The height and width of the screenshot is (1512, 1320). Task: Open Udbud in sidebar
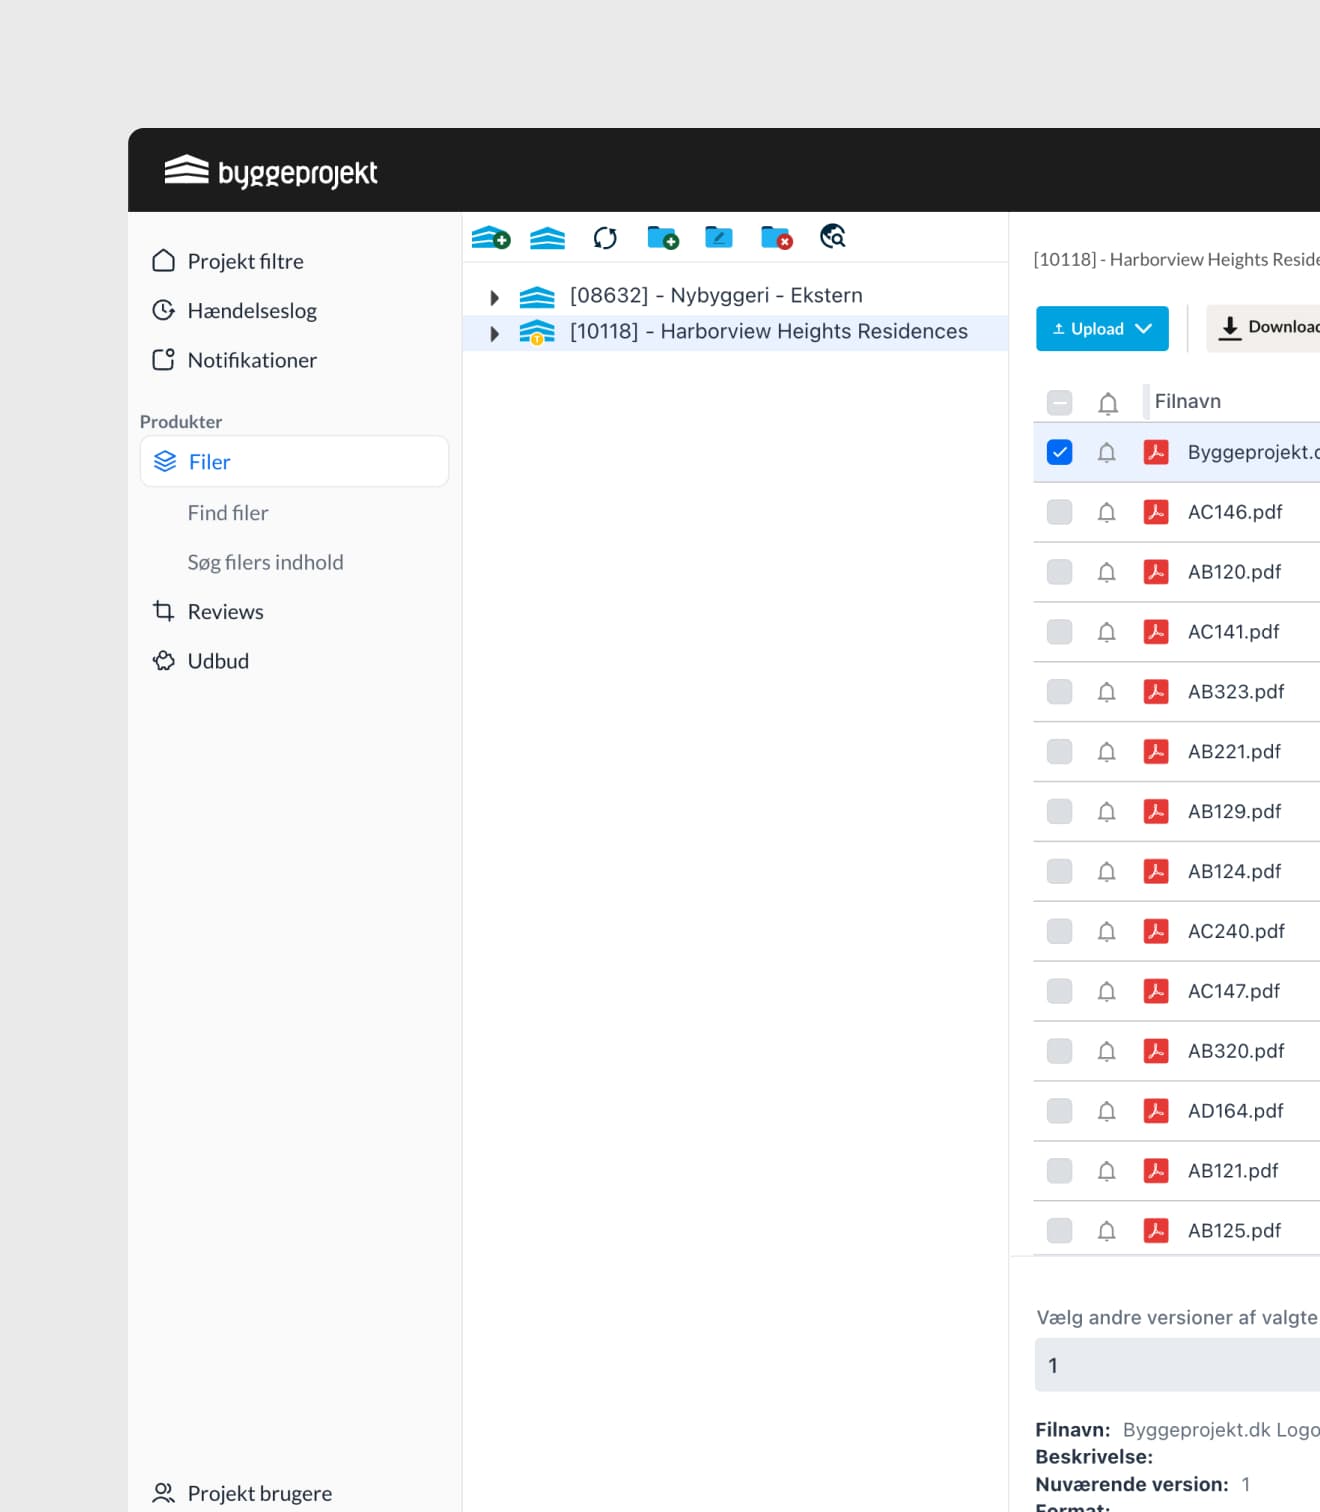pos(200,661)
